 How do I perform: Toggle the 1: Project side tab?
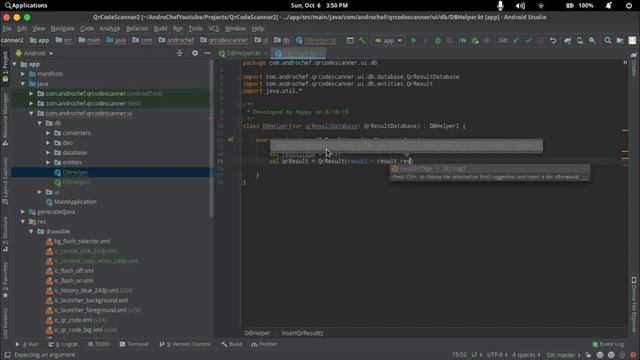pos(5,67)
